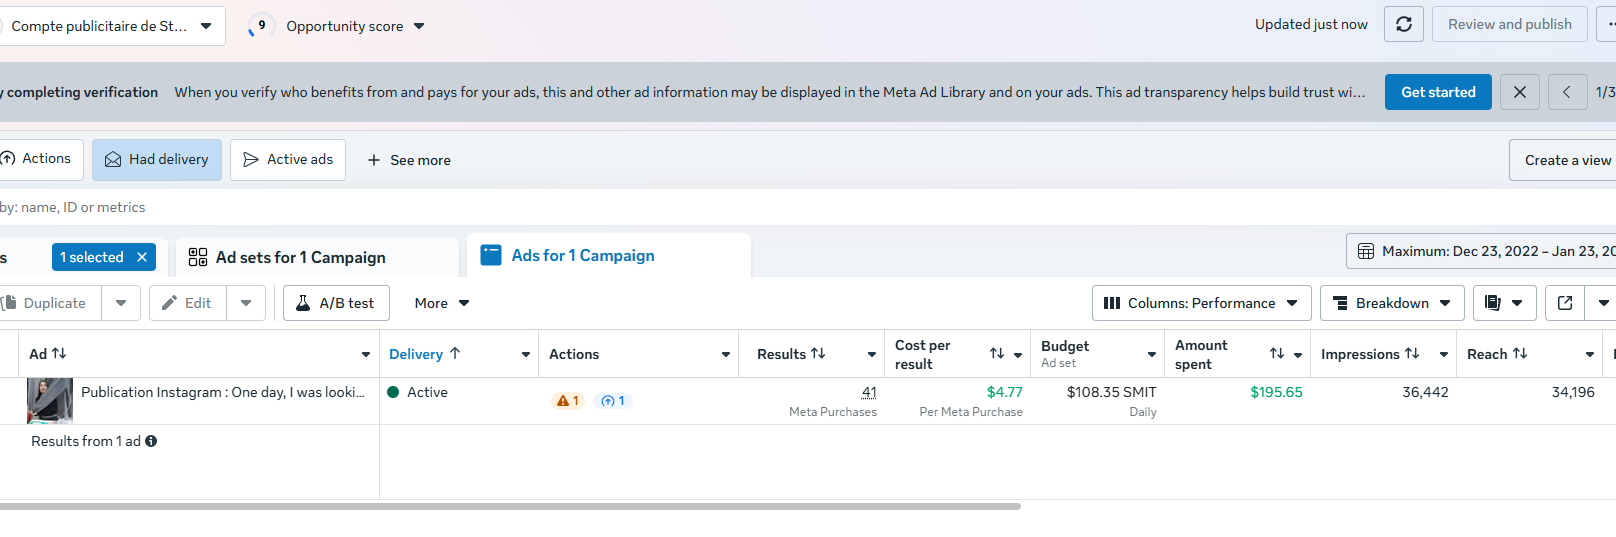Viewport: 1616px width, 537px height.
Task: Switch to Ad sets for 1 Campaign tab
Action: tap(300, 257)
